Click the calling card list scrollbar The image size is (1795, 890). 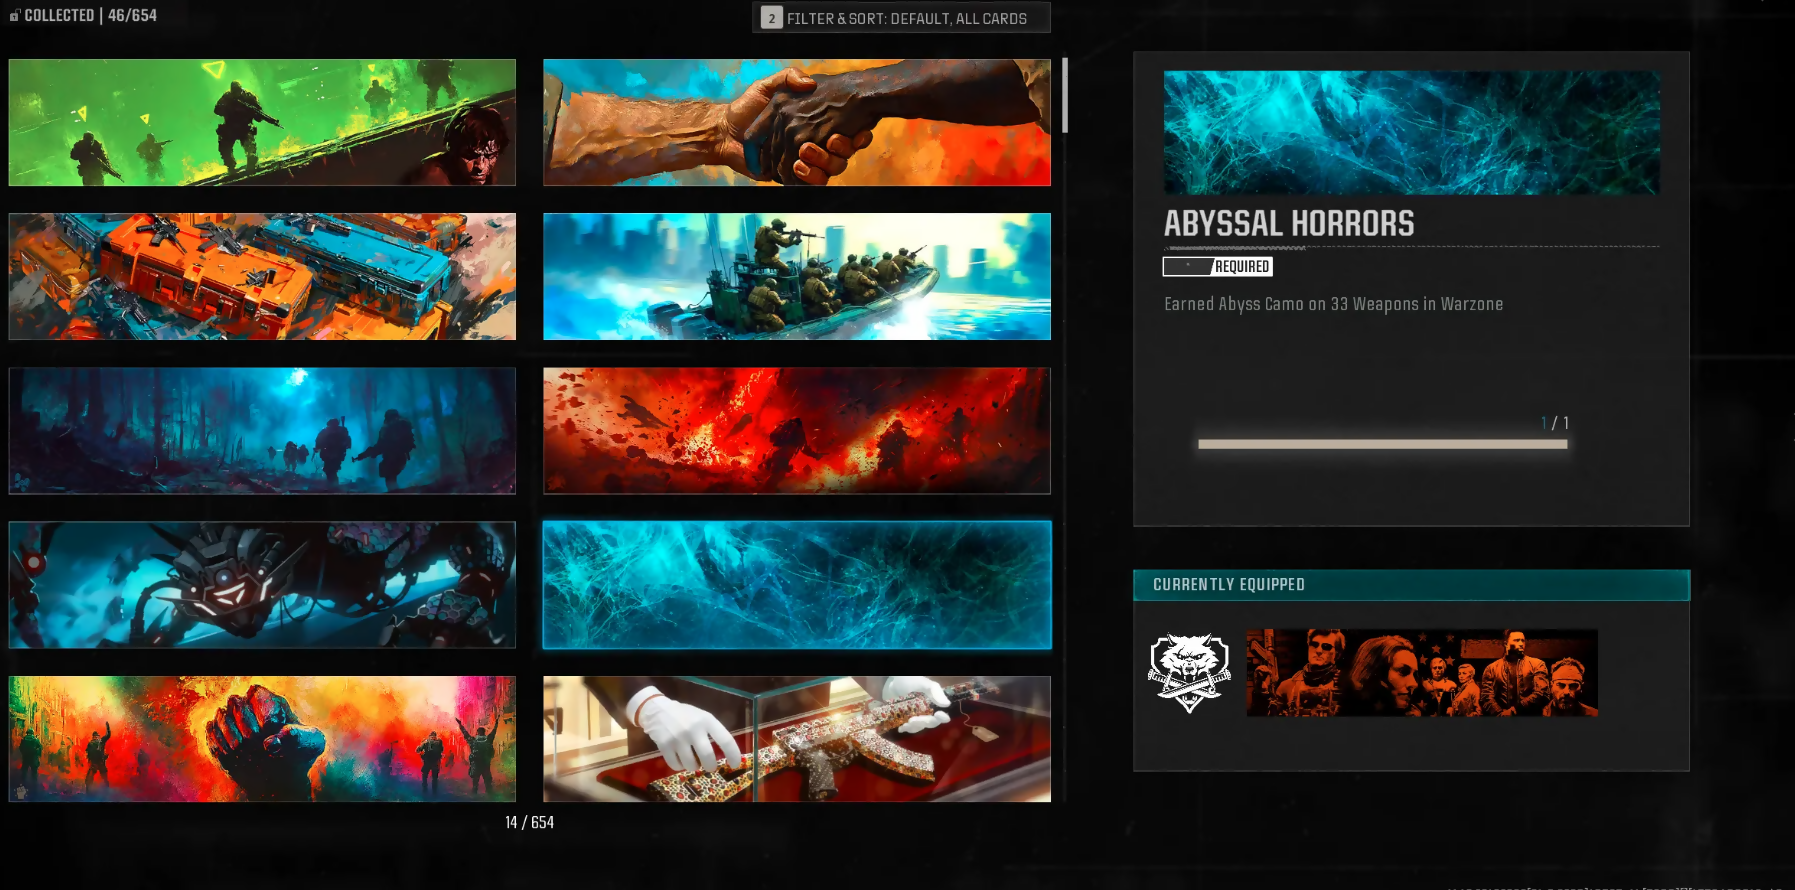[1065, 96]
